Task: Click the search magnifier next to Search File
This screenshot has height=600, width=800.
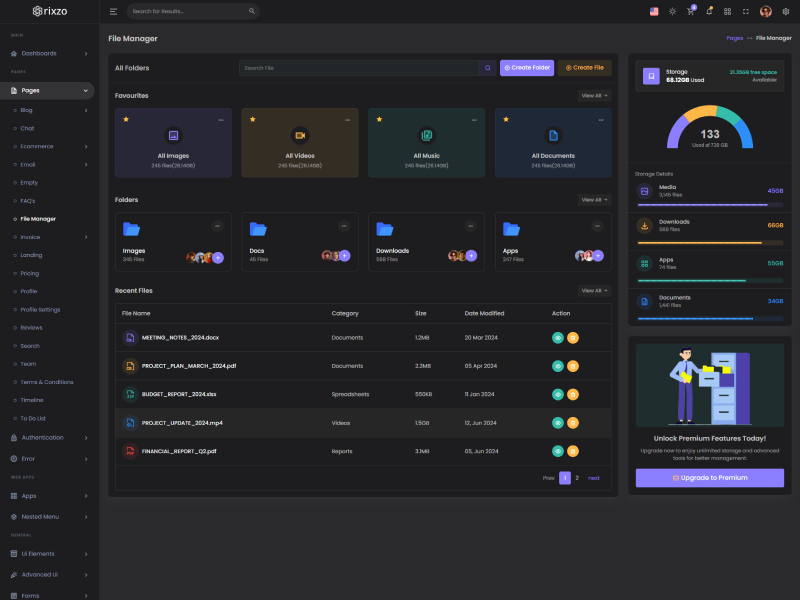Action: pyautogui.click(x=487, y=68)
